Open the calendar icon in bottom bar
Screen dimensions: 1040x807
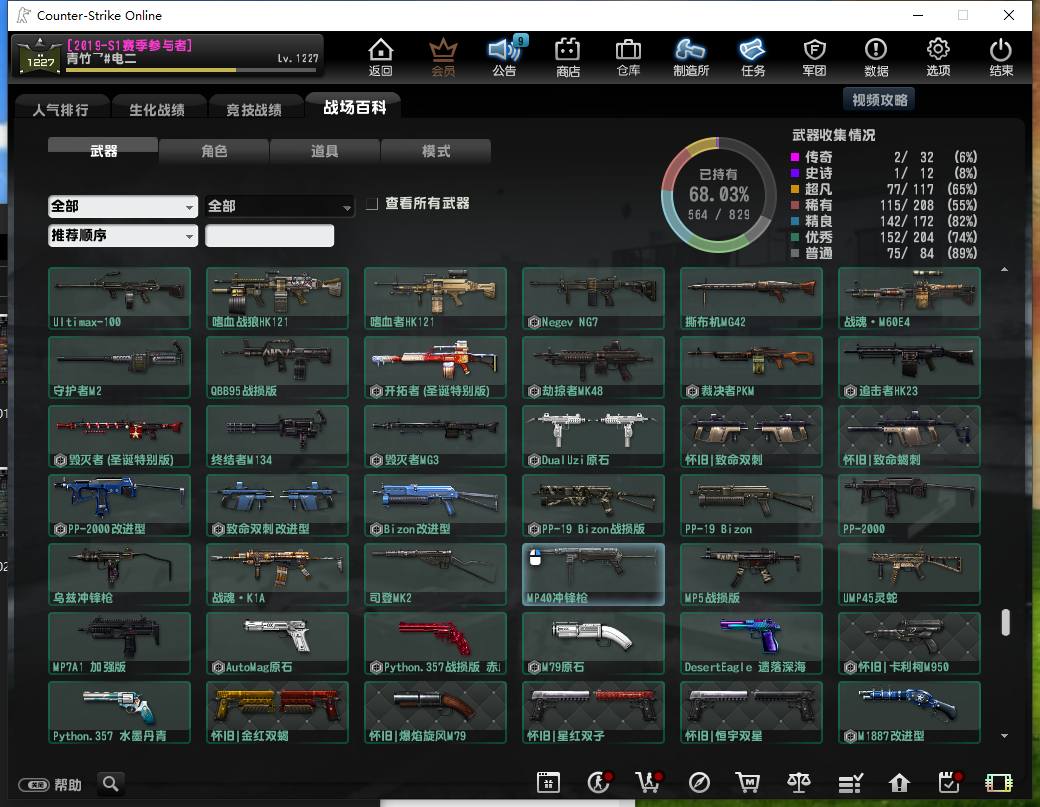click(x=549, y=782)
